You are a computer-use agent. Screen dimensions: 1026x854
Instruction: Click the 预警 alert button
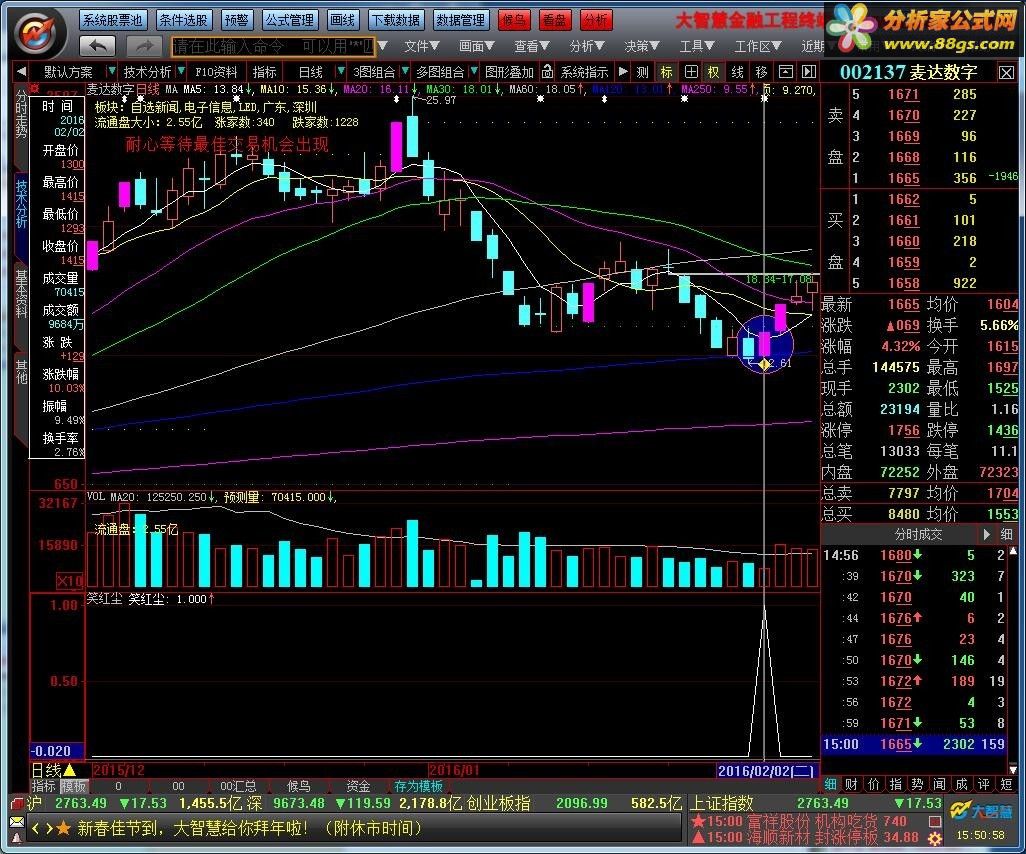coord(237,20)
